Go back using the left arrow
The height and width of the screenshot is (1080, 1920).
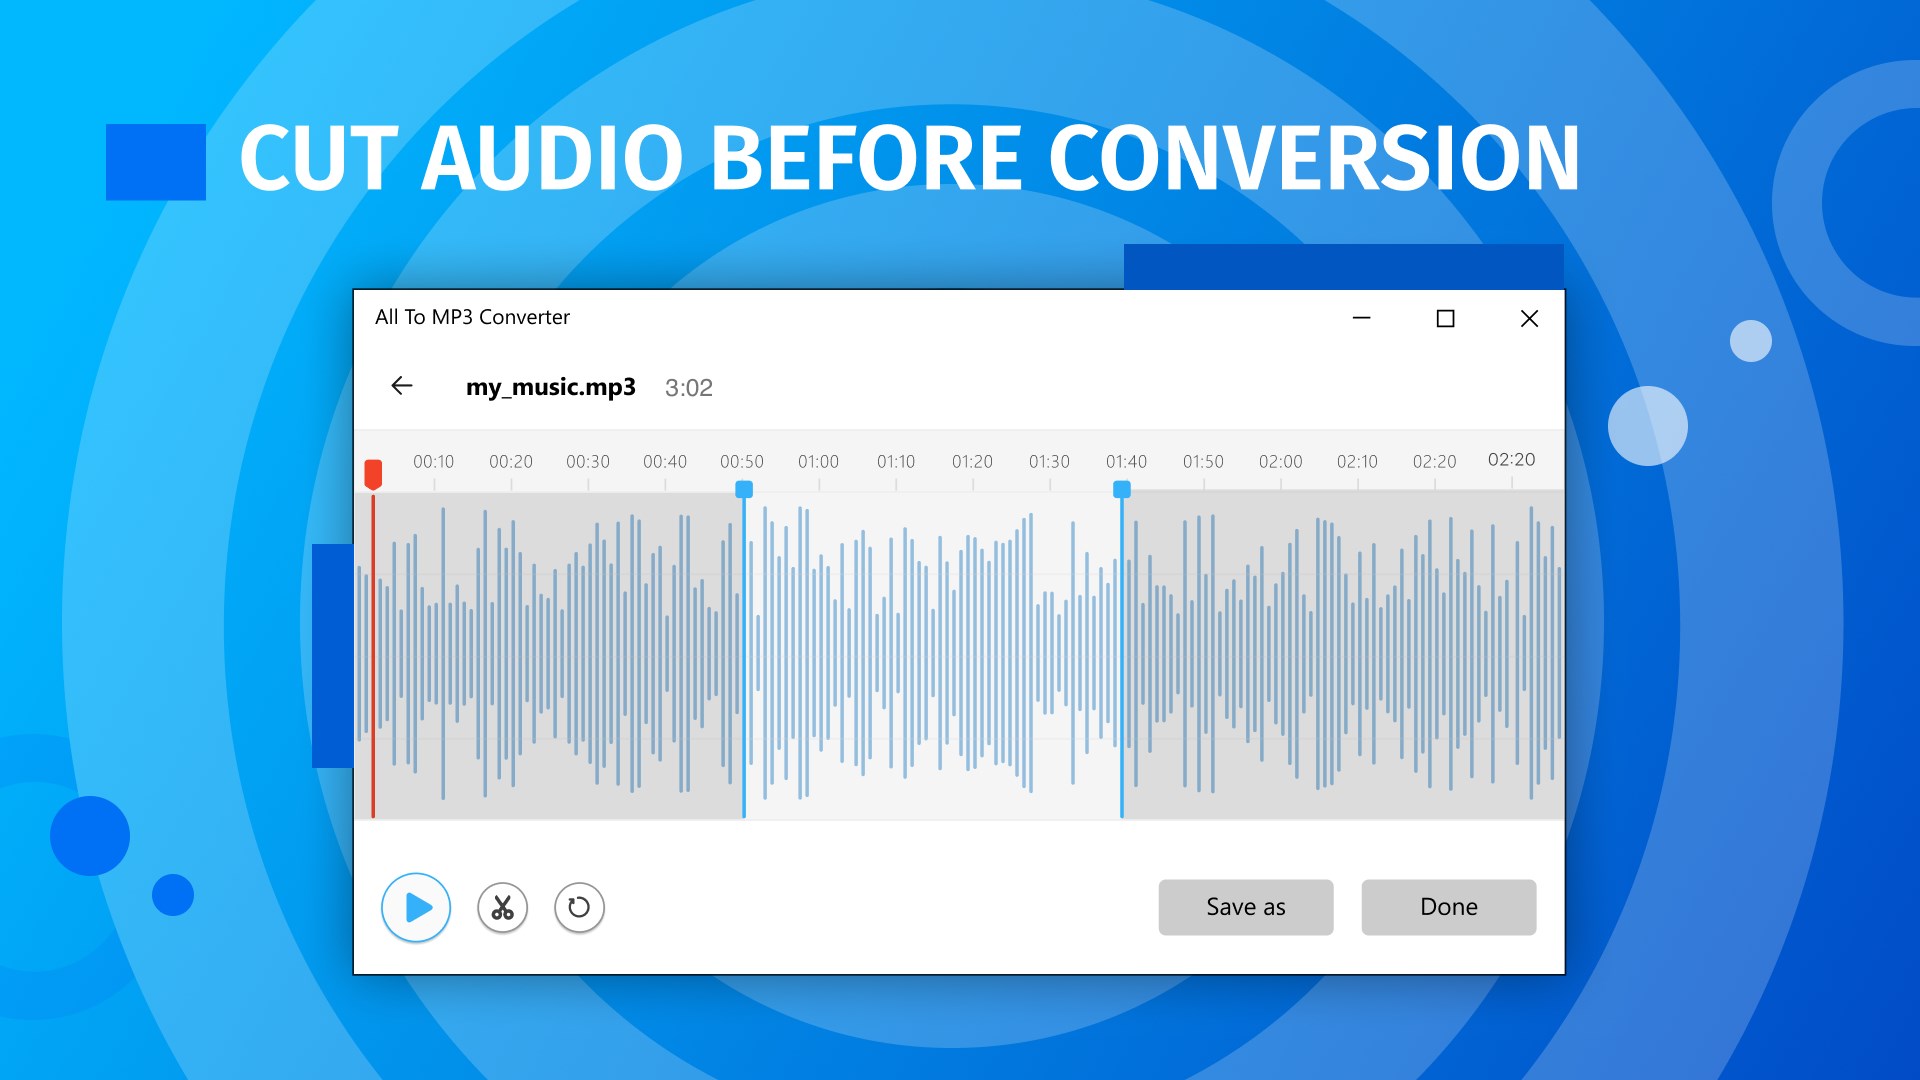pos(402,386)
